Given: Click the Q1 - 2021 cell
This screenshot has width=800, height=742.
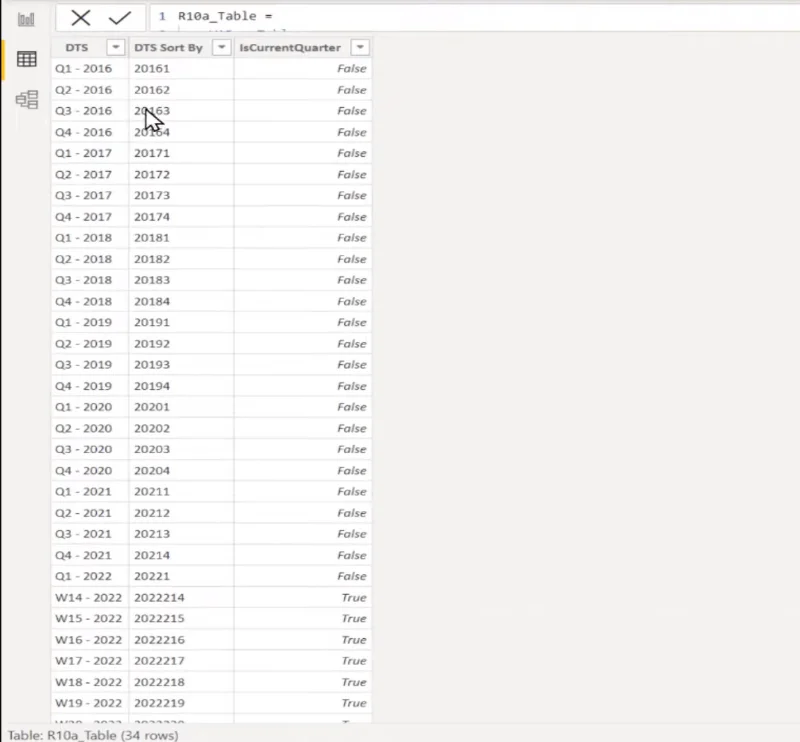Looking at the screenshot, I should 90,492.
